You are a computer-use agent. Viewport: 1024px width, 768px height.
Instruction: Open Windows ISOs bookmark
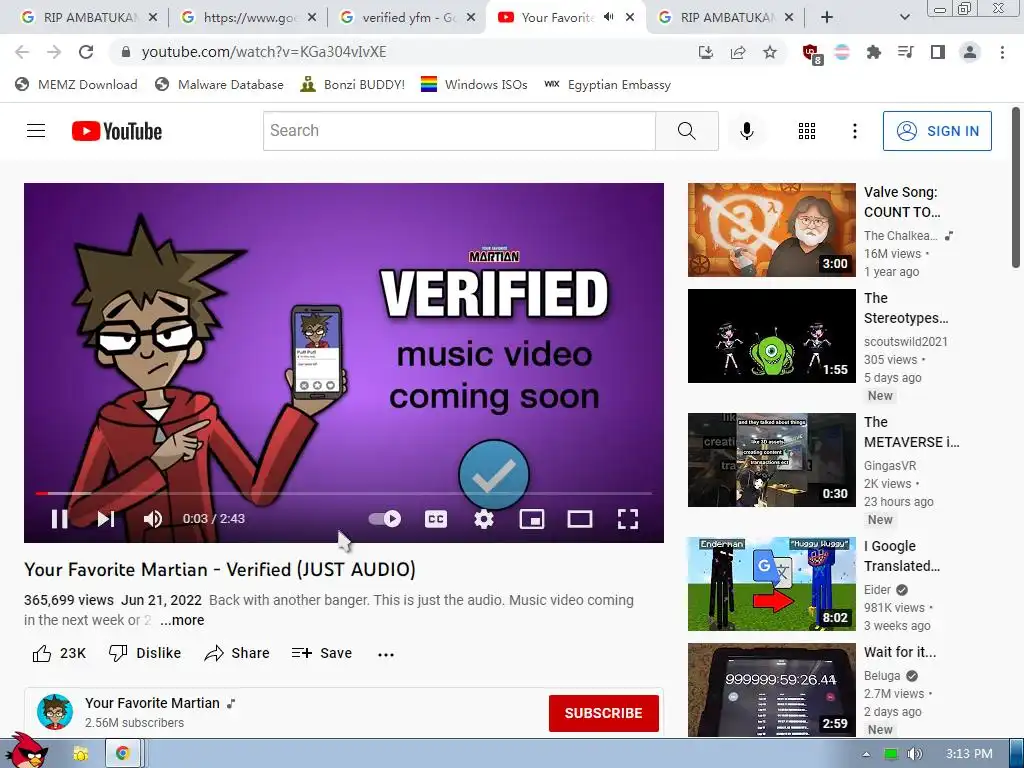pos(474,84)
